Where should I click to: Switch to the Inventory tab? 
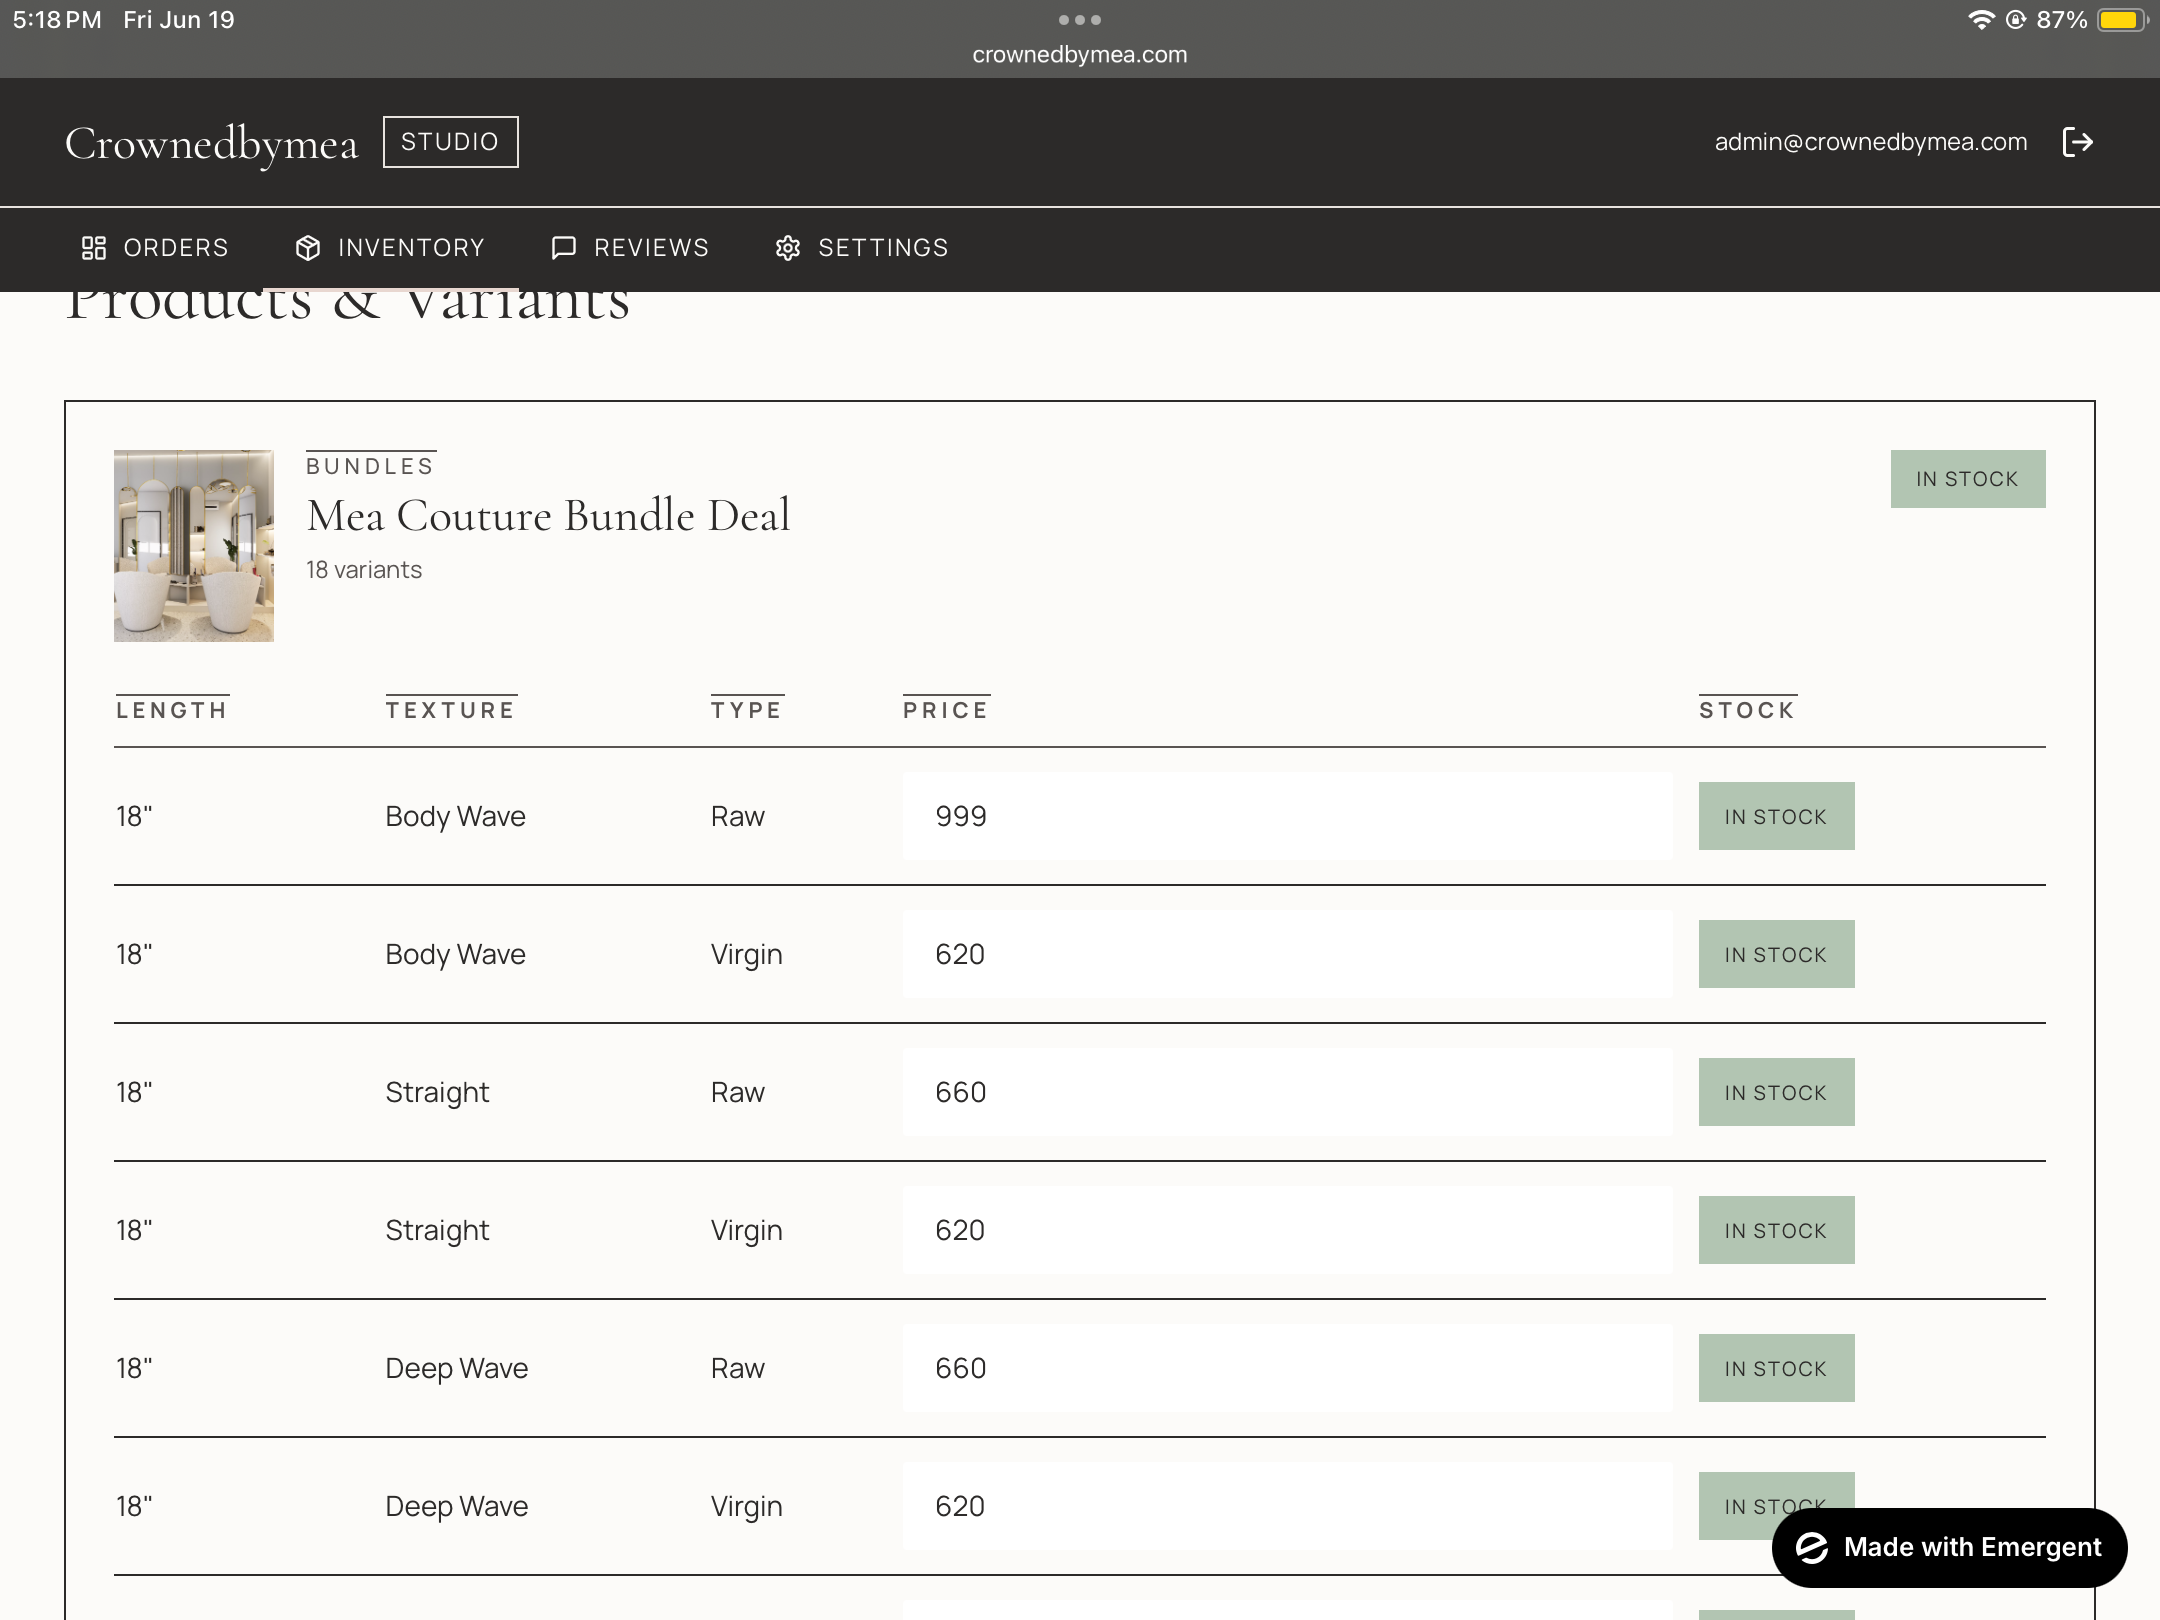(390, 248)
